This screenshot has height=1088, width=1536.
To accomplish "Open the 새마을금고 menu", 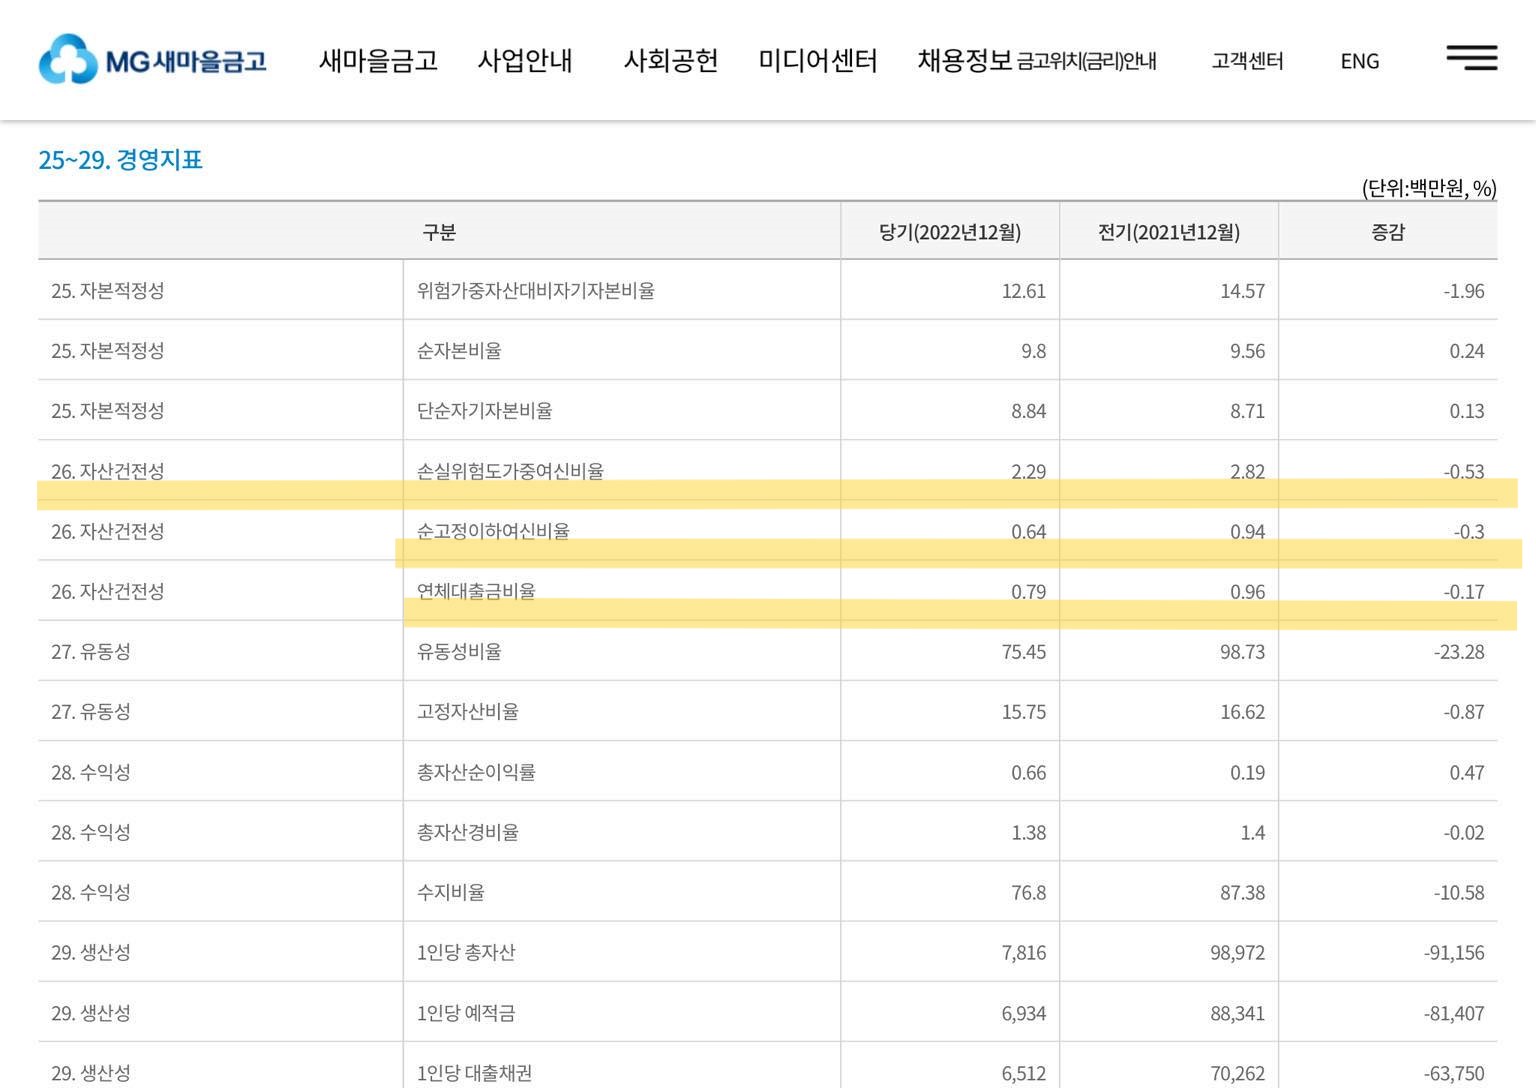I will [378, 61].
